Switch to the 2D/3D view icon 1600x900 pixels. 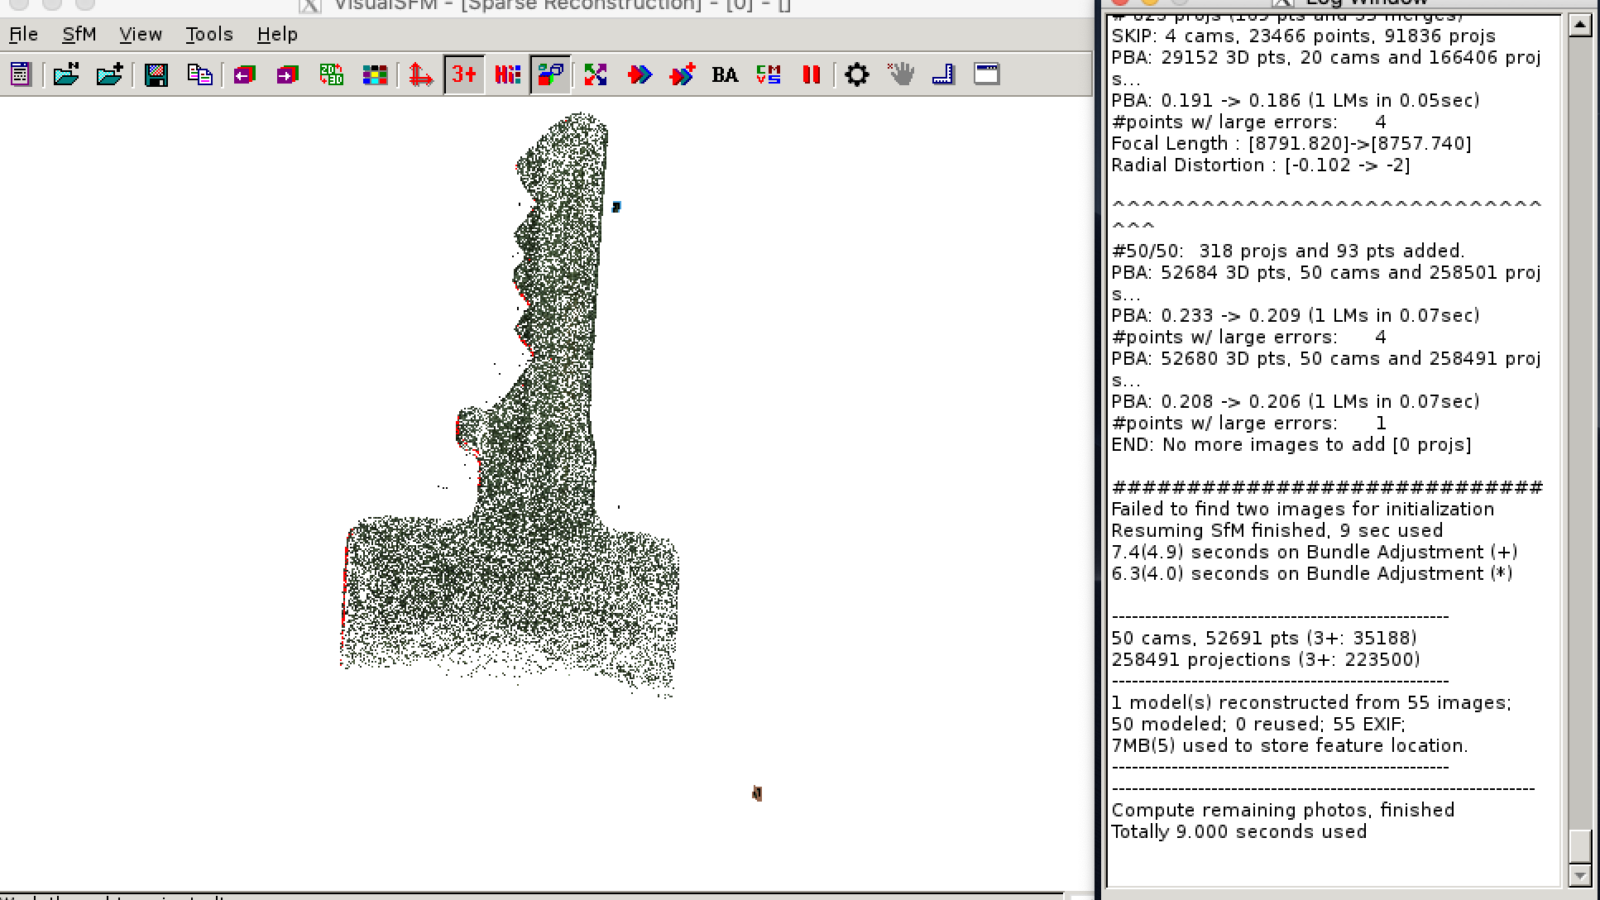pyautogui.click(x=331, y=74)
